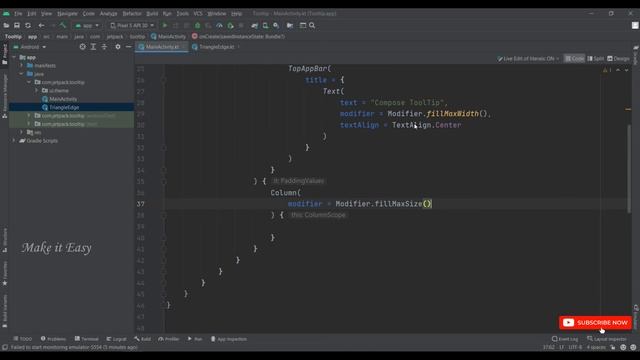Open the app run configuration dropdown
The height and width of the screenshot is (360, 640).
(x=87, y=25)
